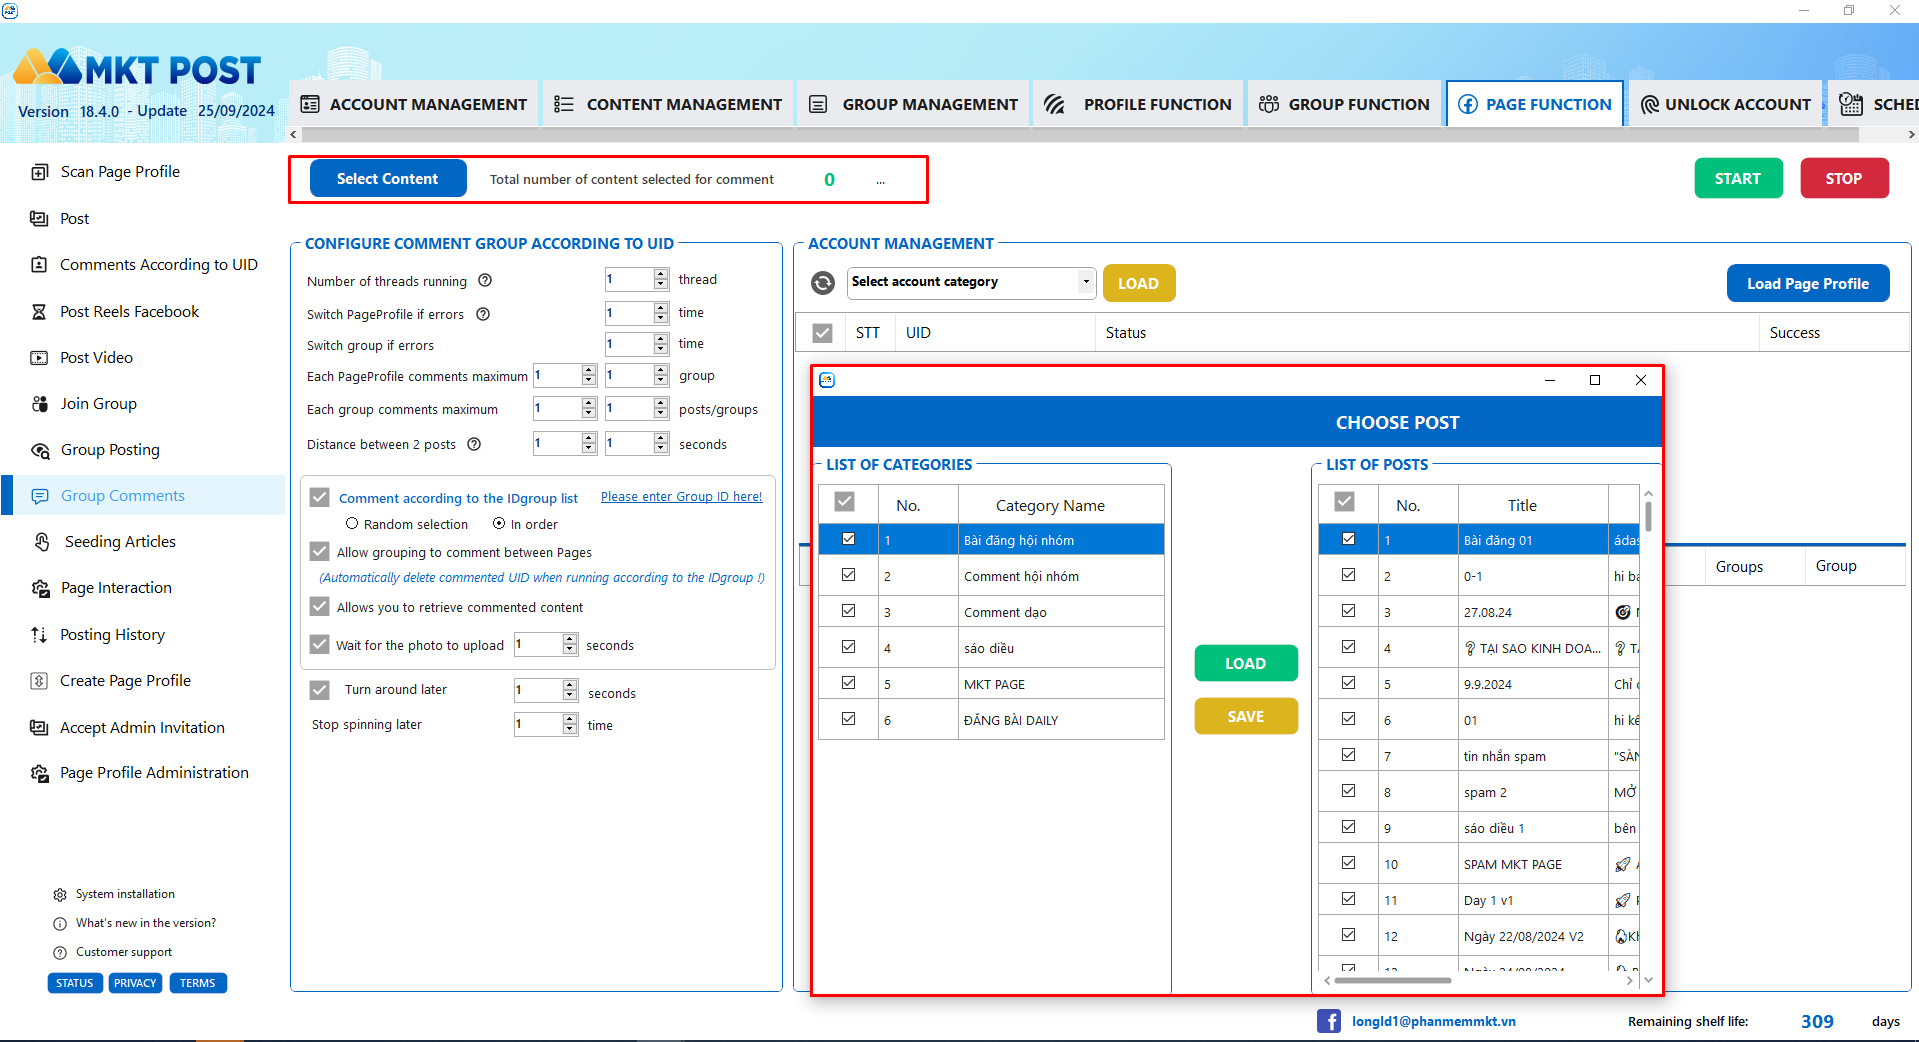Uncheck category 'Comment dạo' checkbox
The height and width of the screenshot is (1042, 1919).
point(848,611)
